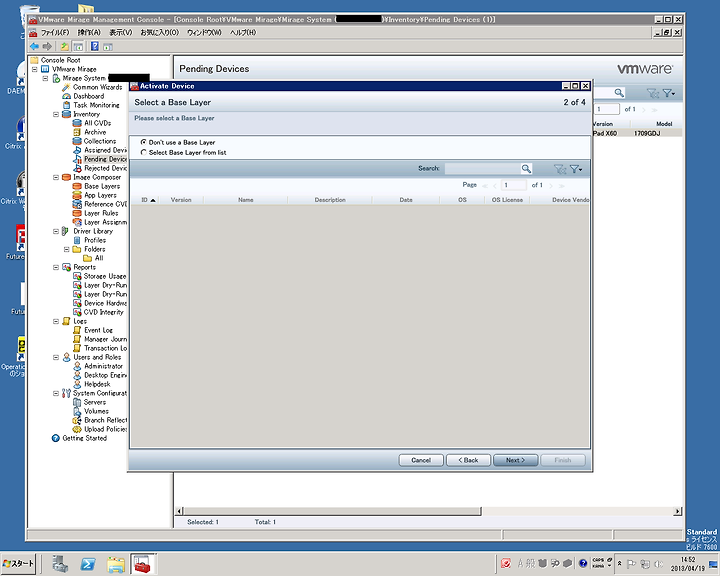Click the Search field in Activate Device dialog

click(x=483, y=169)
